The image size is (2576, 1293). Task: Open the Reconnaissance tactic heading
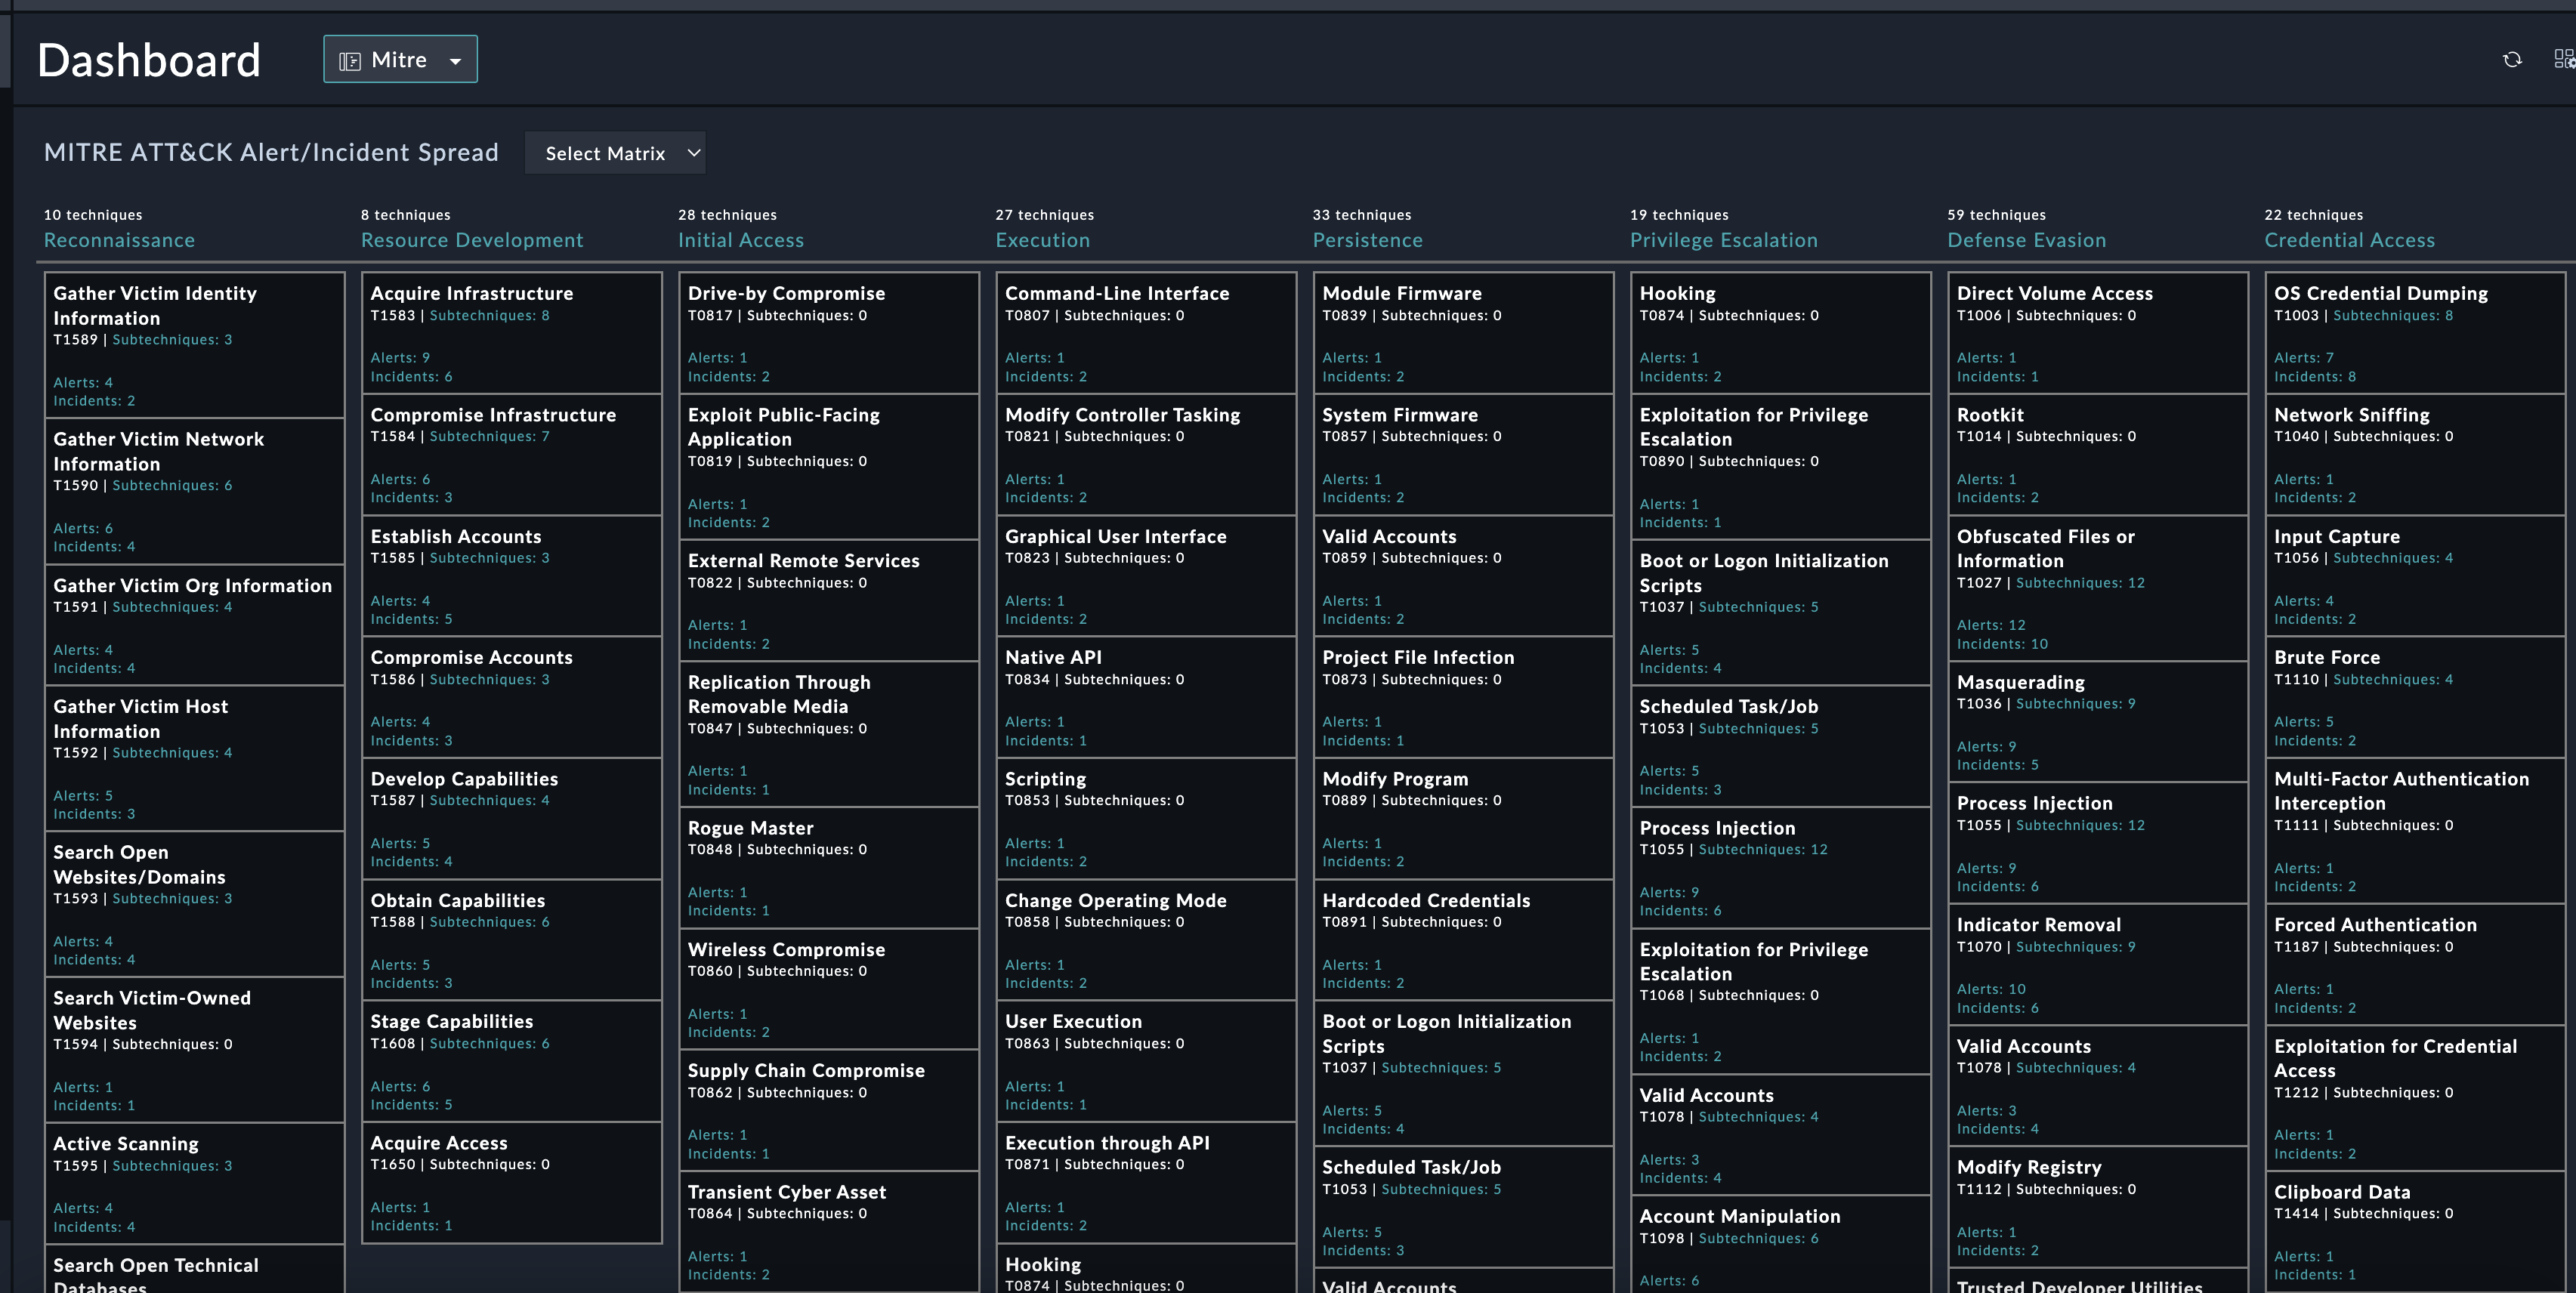coord(119,240)
